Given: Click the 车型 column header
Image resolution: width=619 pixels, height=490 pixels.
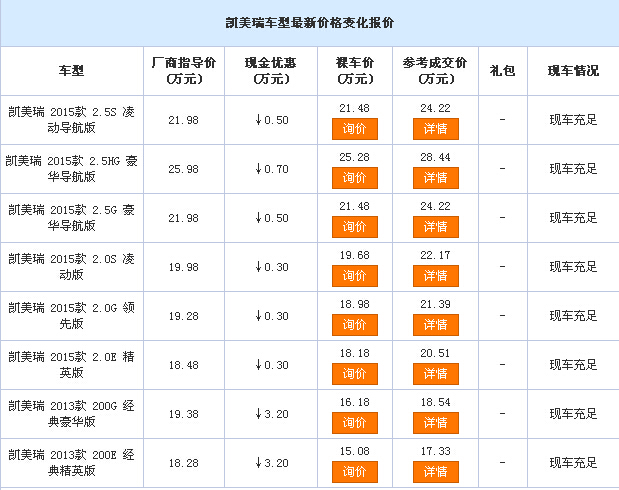Looking at the screenshot, I should coord(71,71).
